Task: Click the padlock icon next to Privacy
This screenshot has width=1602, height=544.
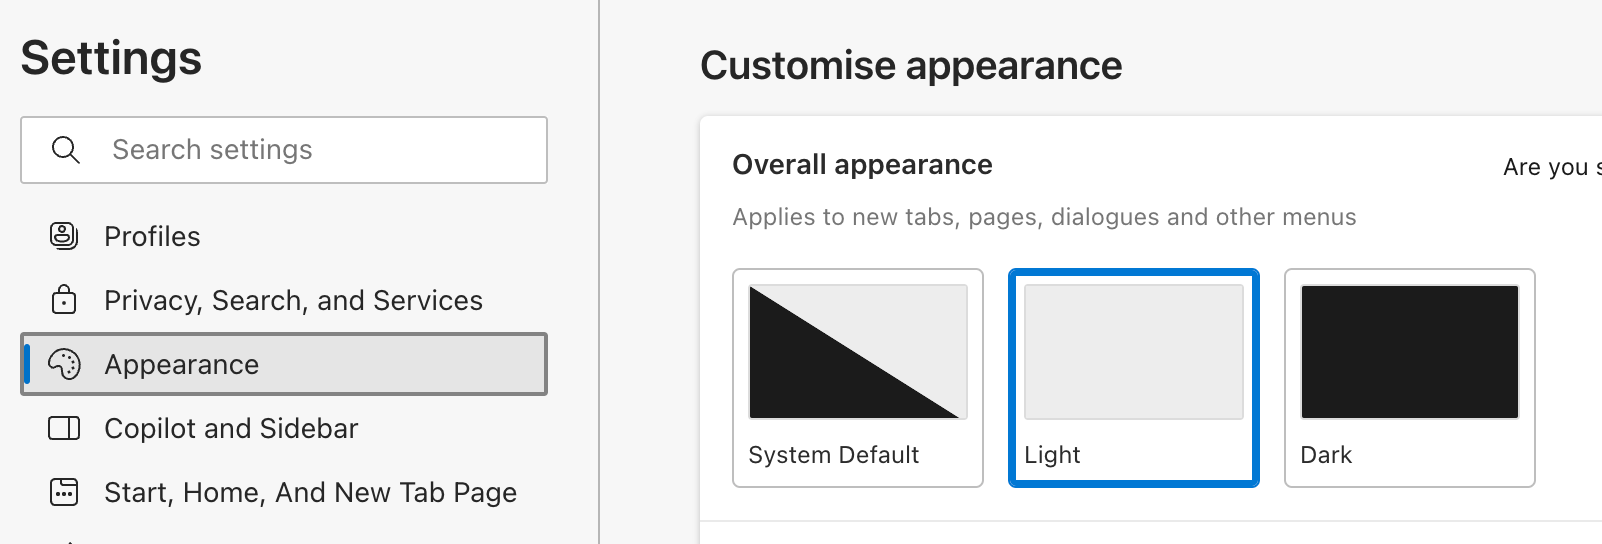Action: [64, 300]
